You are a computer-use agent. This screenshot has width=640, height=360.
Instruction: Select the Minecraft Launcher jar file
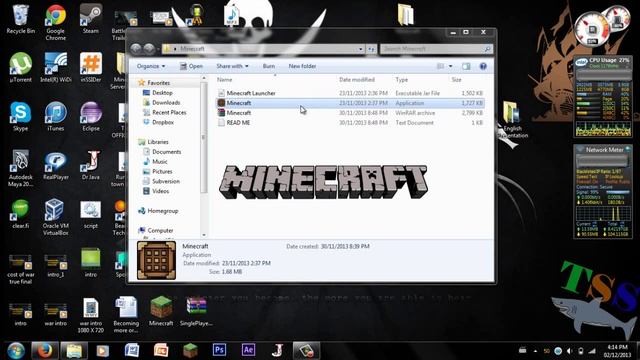(x=350, y=93)
